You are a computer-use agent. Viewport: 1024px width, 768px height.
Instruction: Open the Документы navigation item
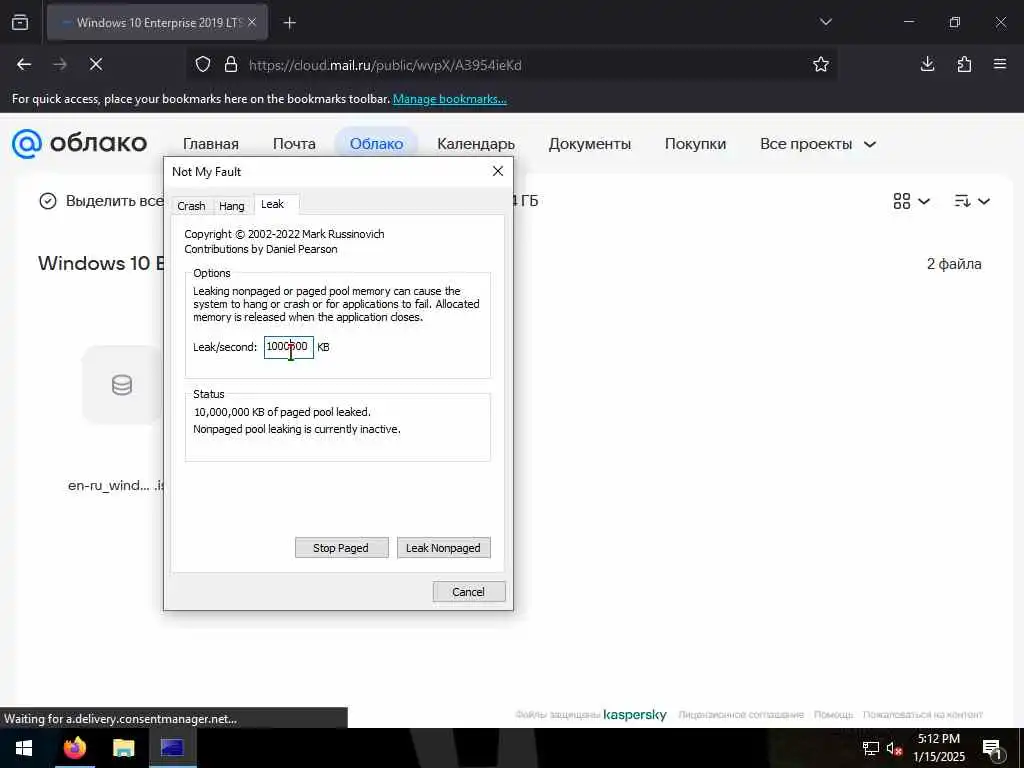click(590, 144)
